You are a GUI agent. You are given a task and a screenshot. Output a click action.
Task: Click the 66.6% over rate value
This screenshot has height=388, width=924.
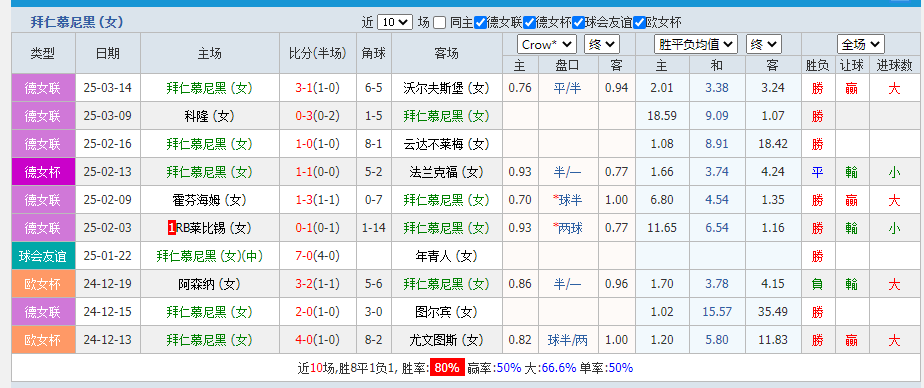click(x=558, y=368)
